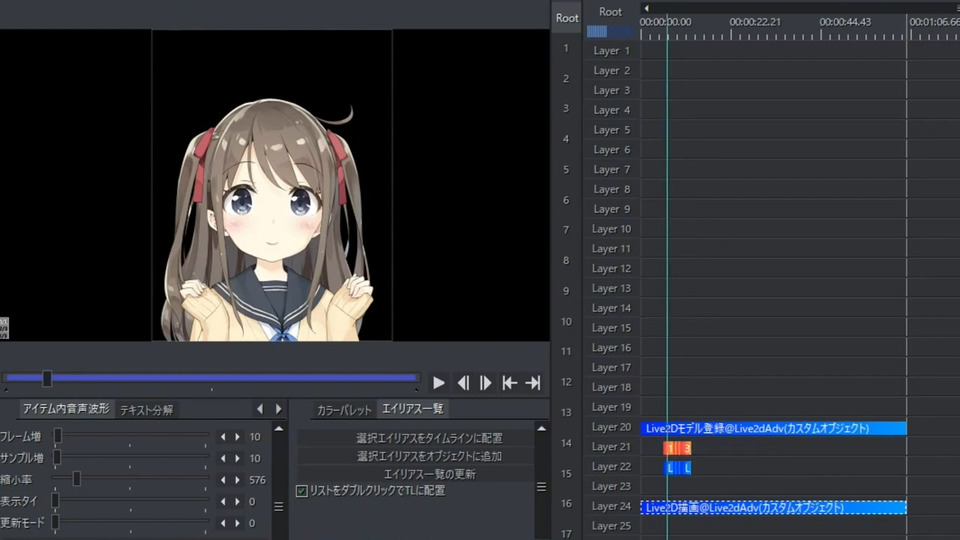Click the フレーム増 value field 10
Image resolution: width=960 pixels, height=540 pixels.
[x=255, y=437]
